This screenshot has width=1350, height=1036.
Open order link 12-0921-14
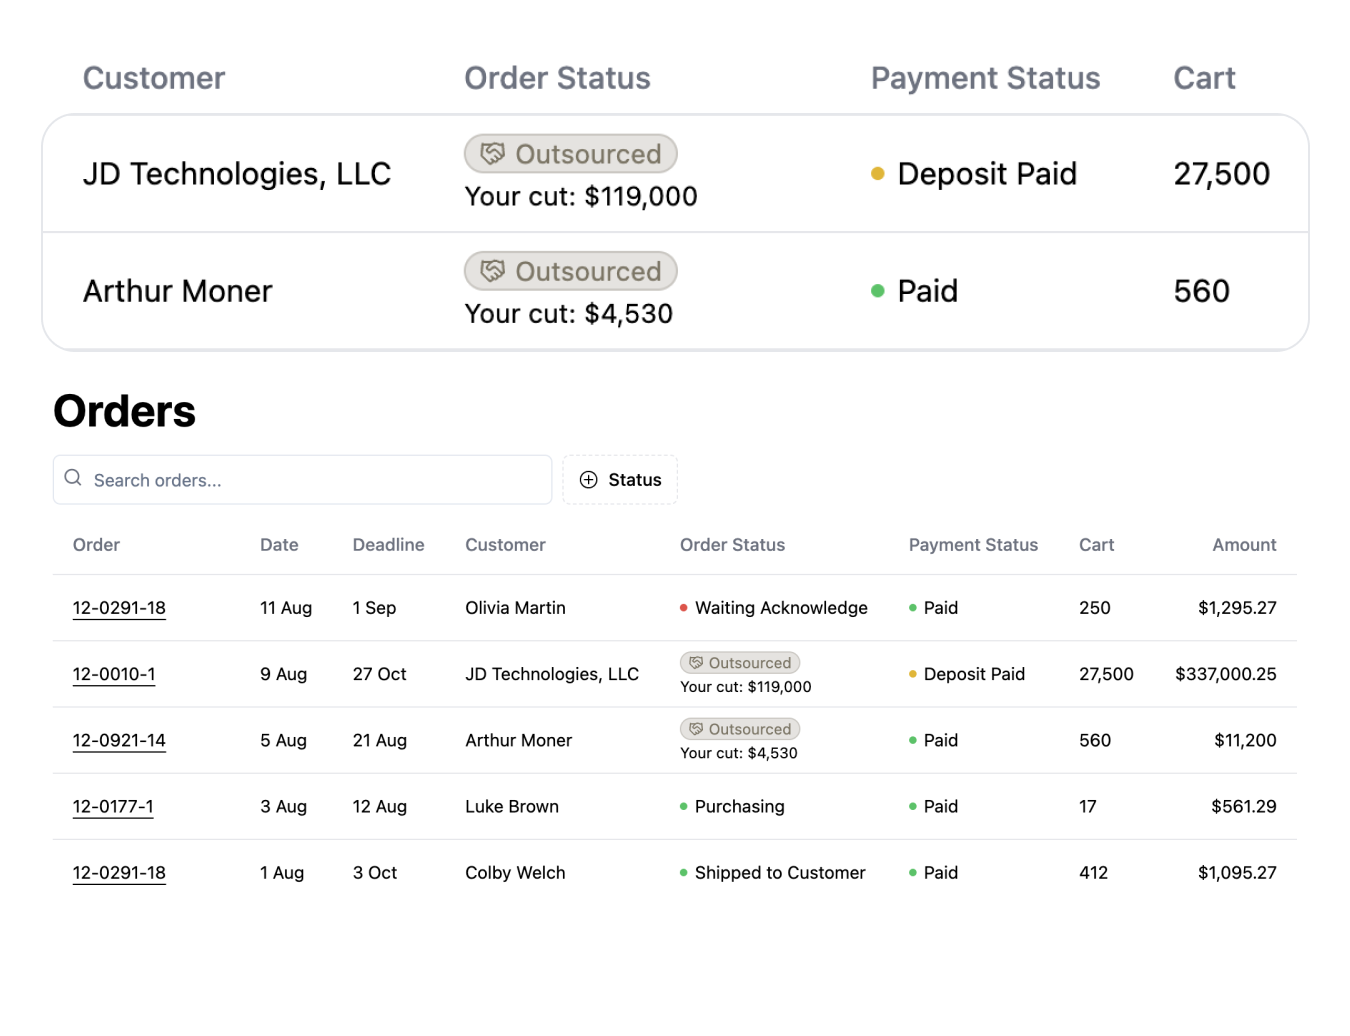click(x=119, y=740)
